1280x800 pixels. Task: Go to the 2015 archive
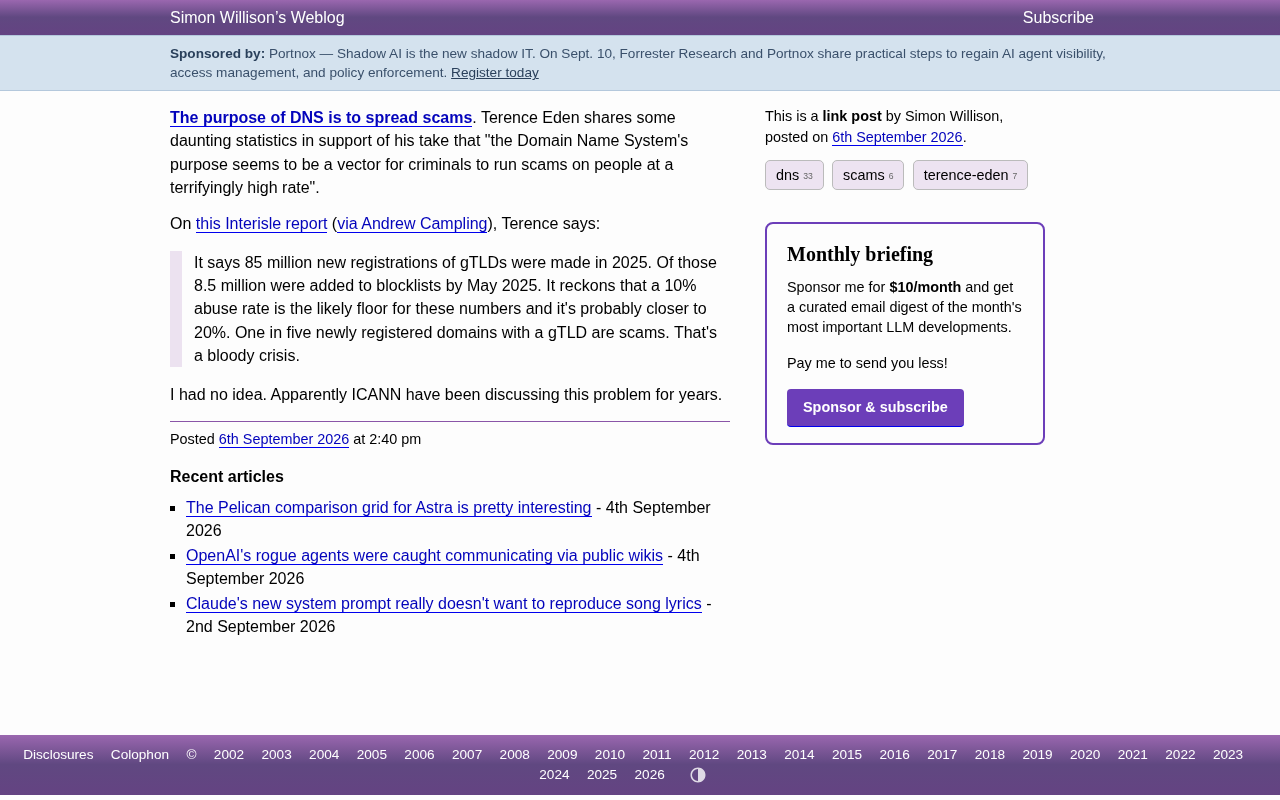coord(847,755)
